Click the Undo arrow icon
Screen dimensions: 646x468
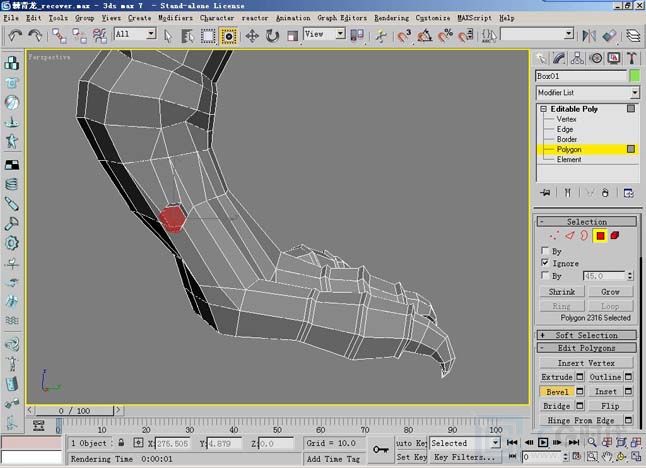click(15, 35)
